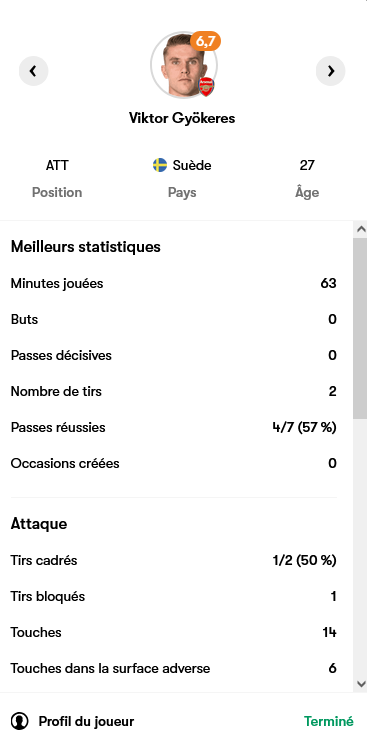The width and height of the screenshot is (367, 739).
Task: Select the Tirs cadrés stat row
Action: [174, 560]
